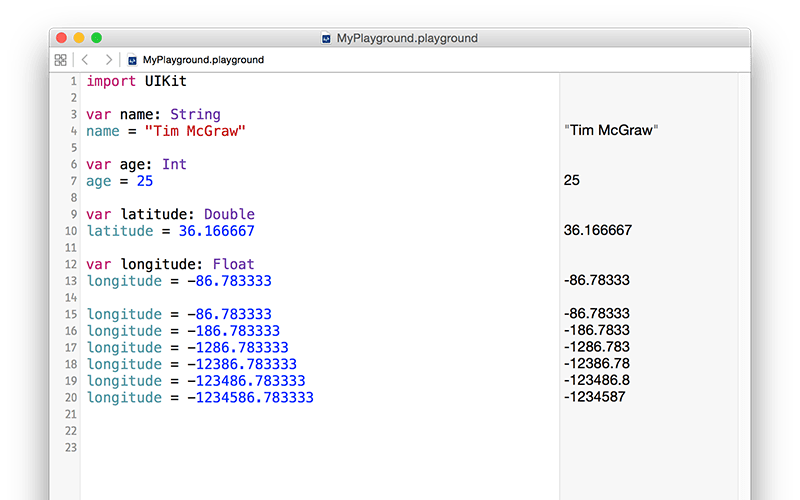Click the -186.7833 result in sidebar

[596, 330]
